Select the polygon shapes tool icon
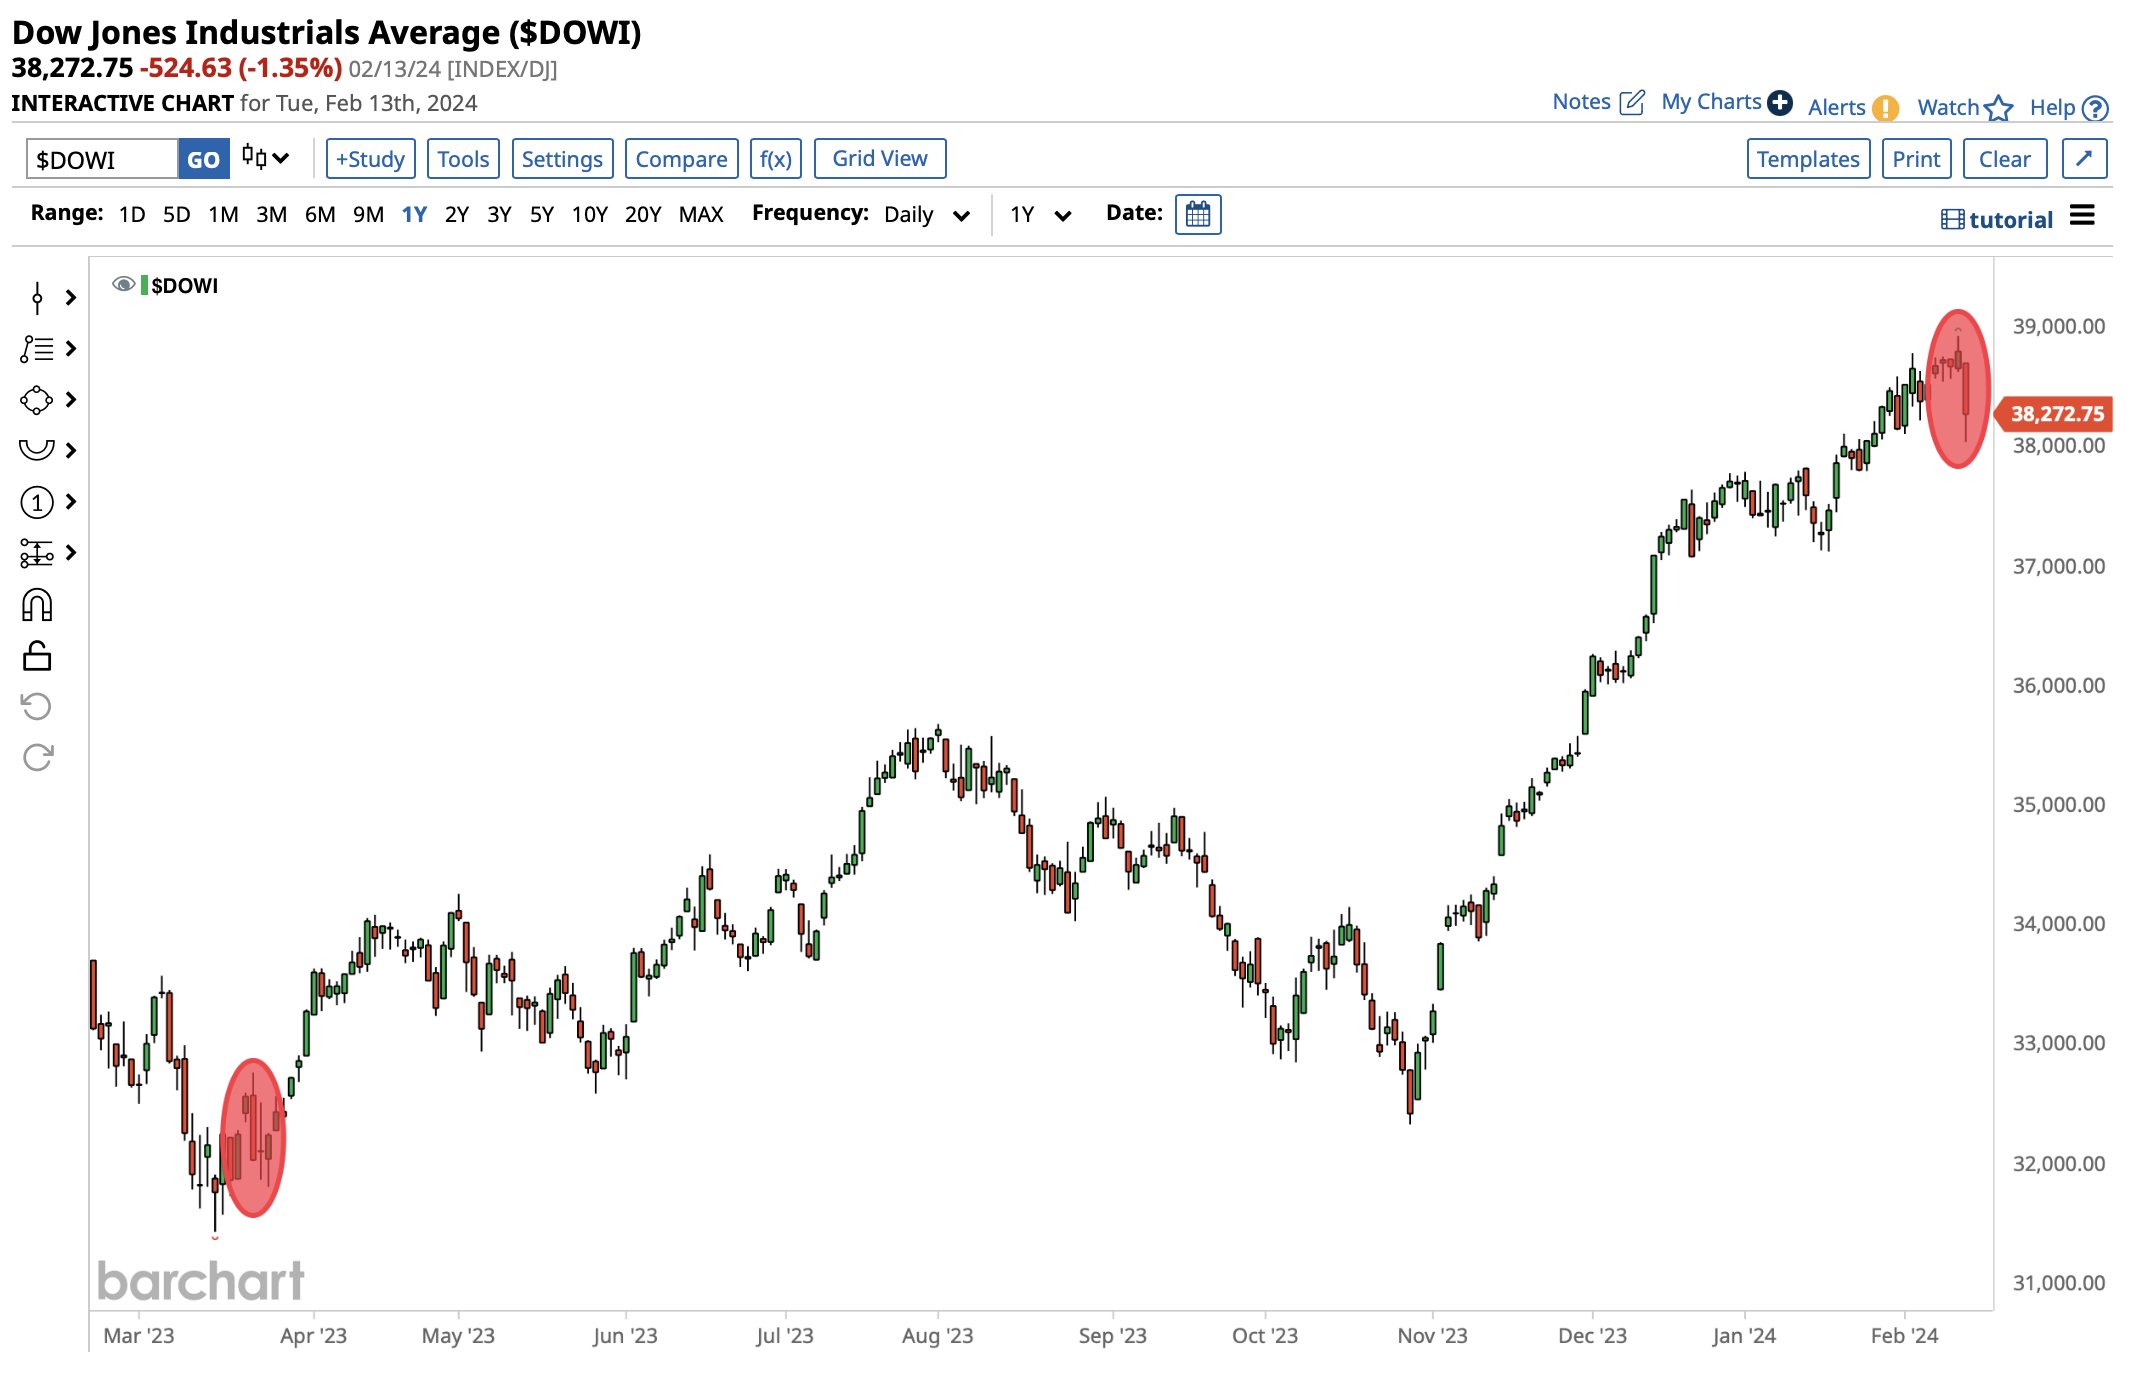Screen dimensions: 2136x1382 (36, 400)
